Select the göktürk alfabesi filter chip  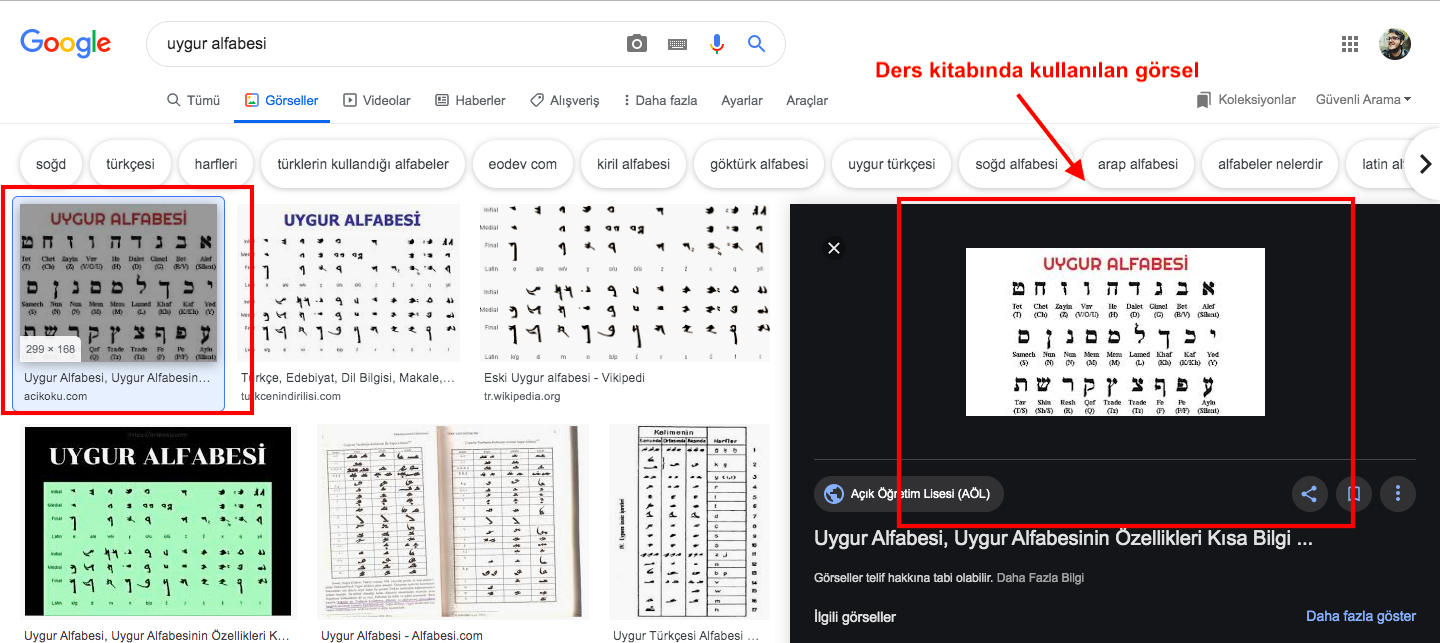[759, 164]
